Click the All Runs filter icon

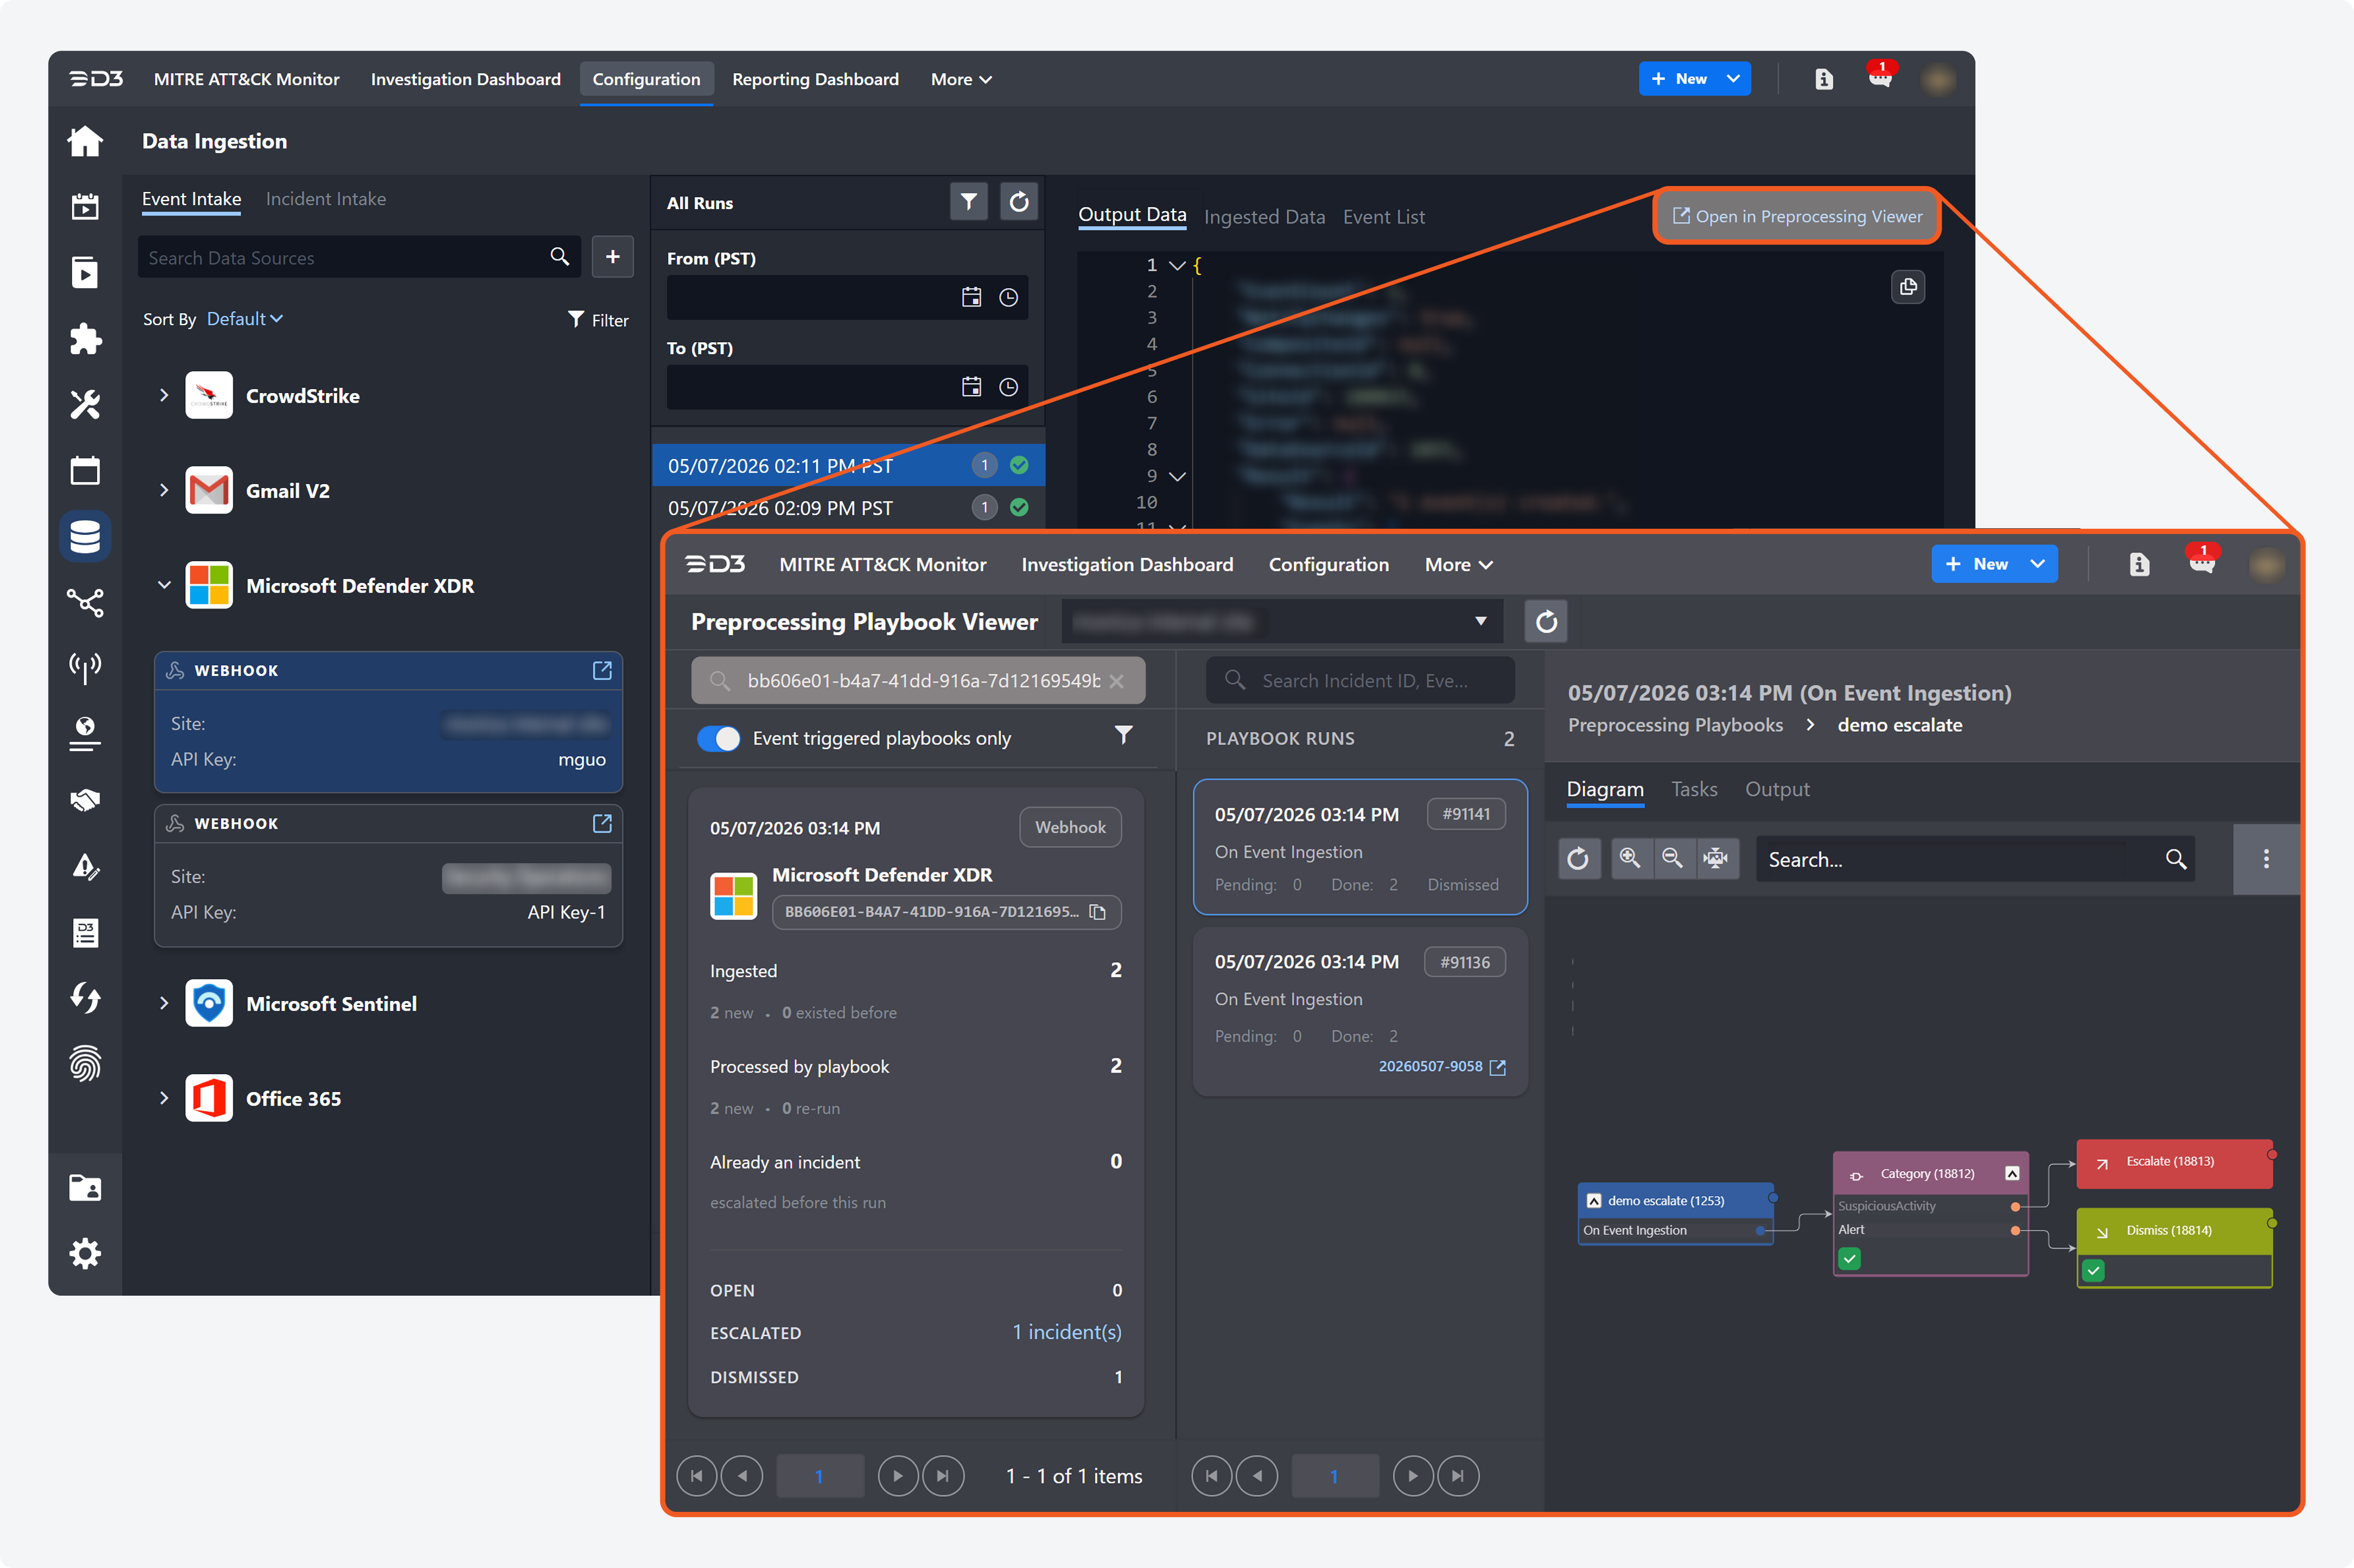coord(968,202)
